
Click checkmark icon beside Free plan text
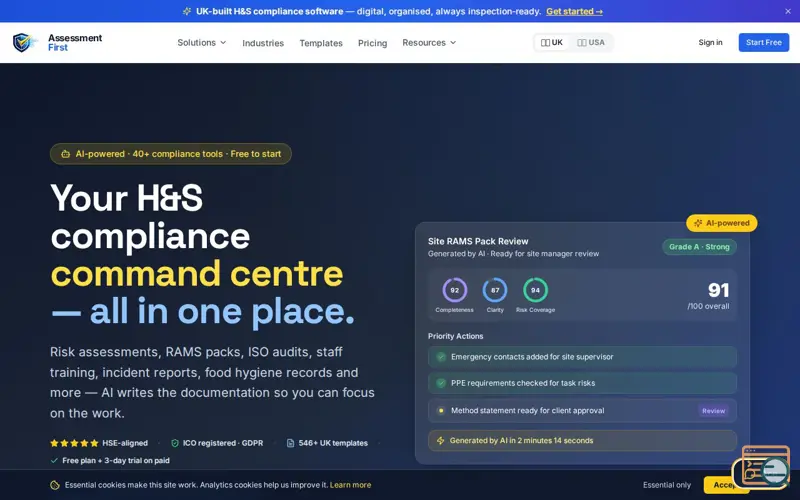(54, 460)
